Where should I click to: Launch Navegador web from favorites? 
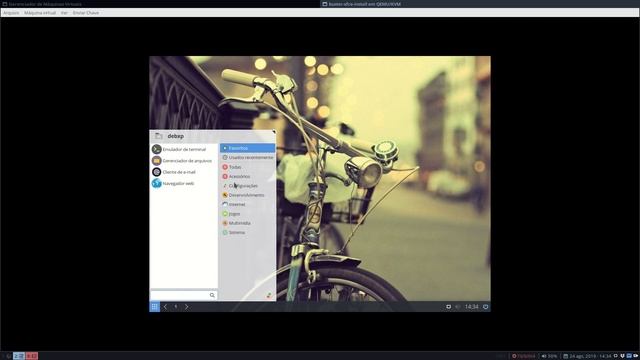click(x=184, y=184)
